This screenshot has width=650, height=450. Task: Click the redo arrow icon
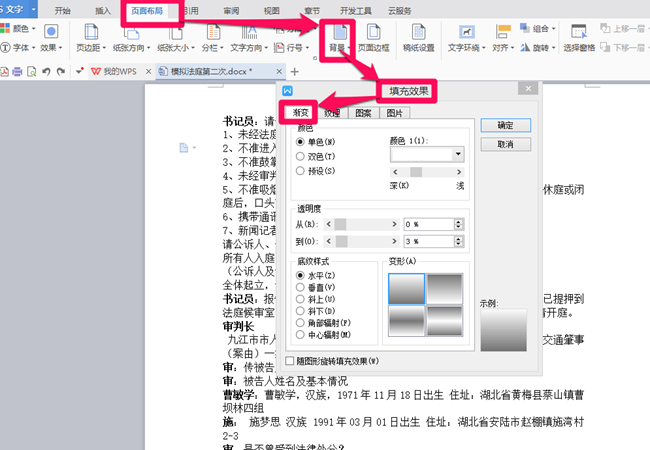click(61, 72)
